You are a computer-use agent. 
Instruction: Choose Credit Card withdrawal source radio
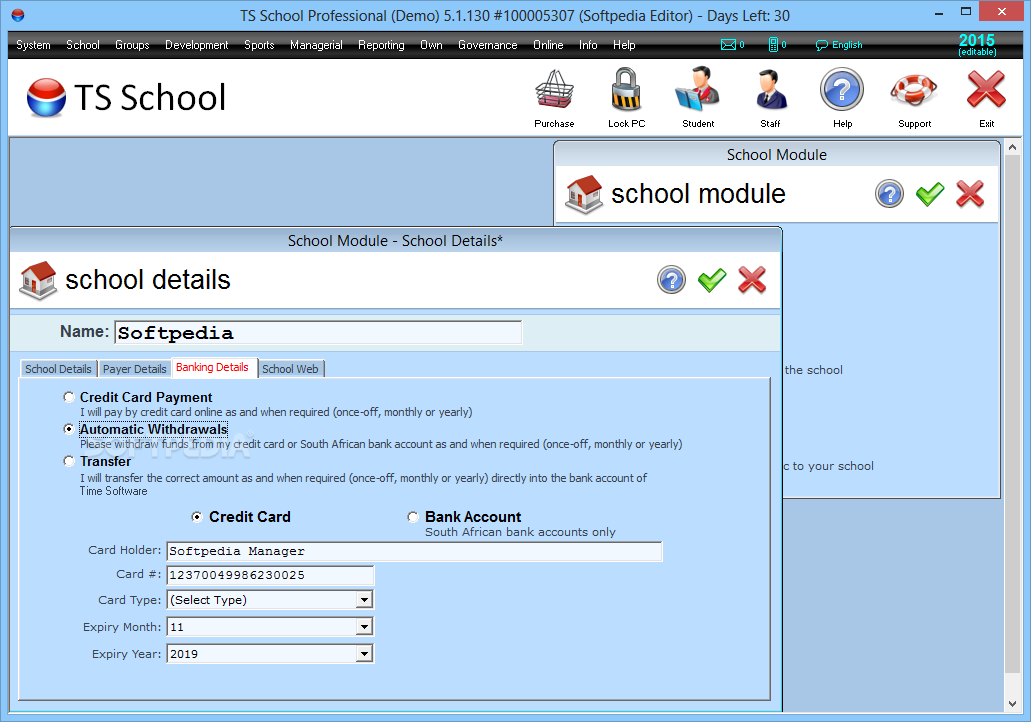[x=197, y=517]
